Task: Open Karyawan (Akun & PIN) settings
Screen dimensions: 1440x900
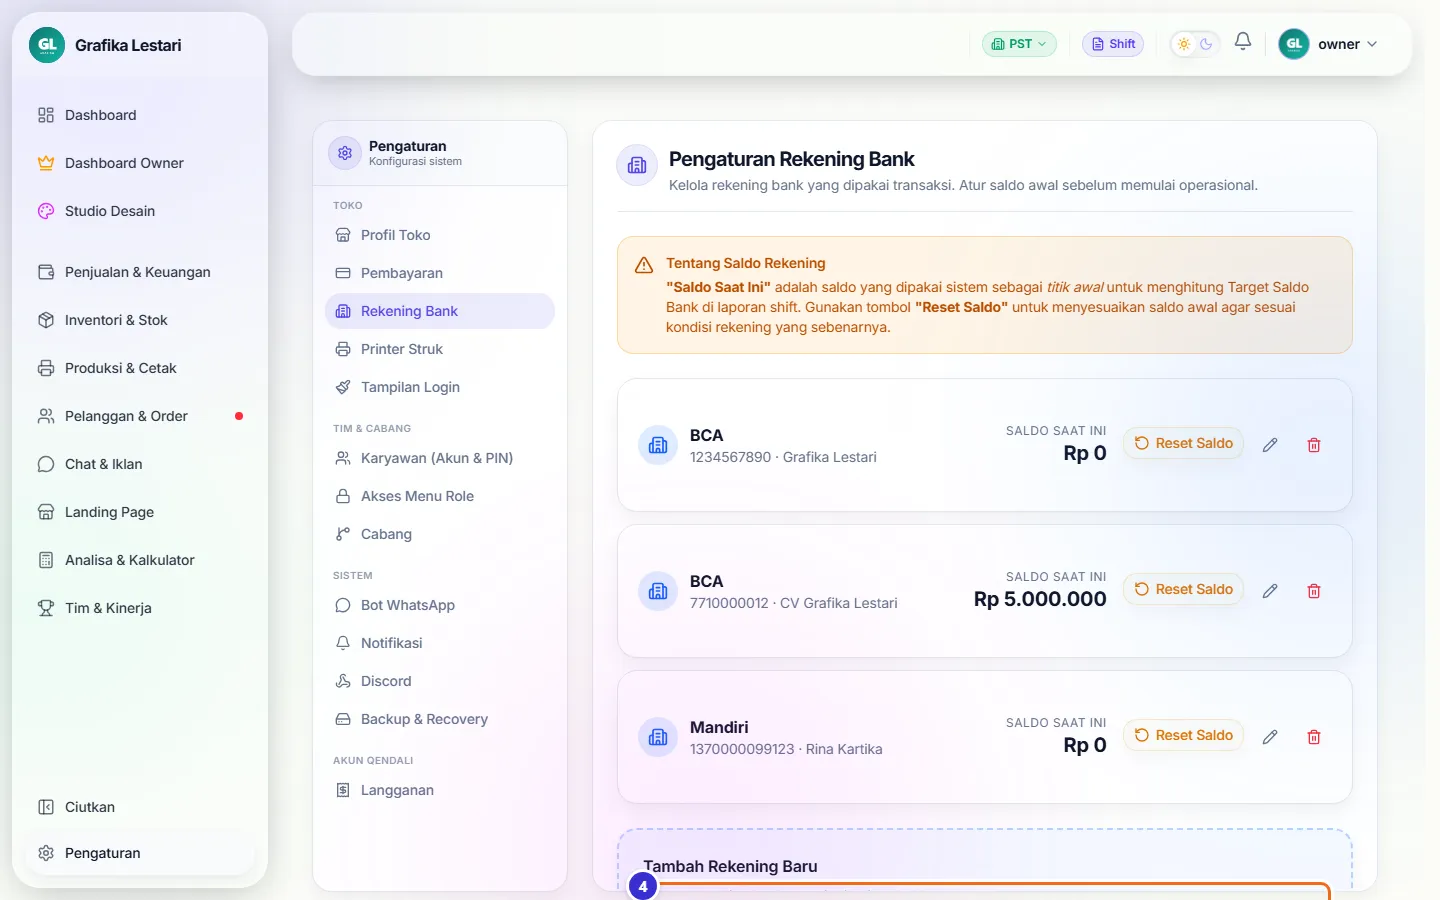Action: tap(440, 458)
